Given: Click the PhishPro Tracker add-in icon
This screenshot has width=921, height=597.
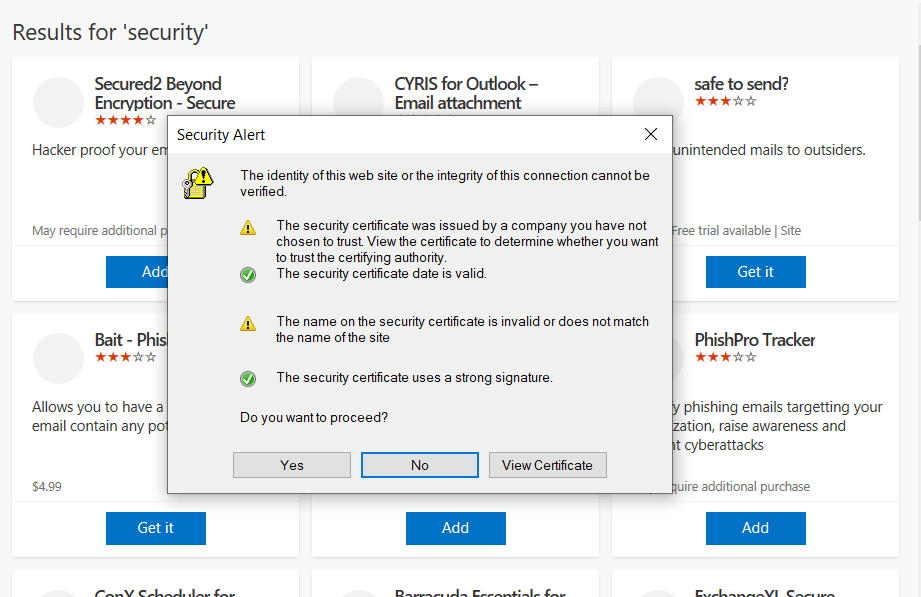Looking at the screenshot, I should tap(658, 358).
